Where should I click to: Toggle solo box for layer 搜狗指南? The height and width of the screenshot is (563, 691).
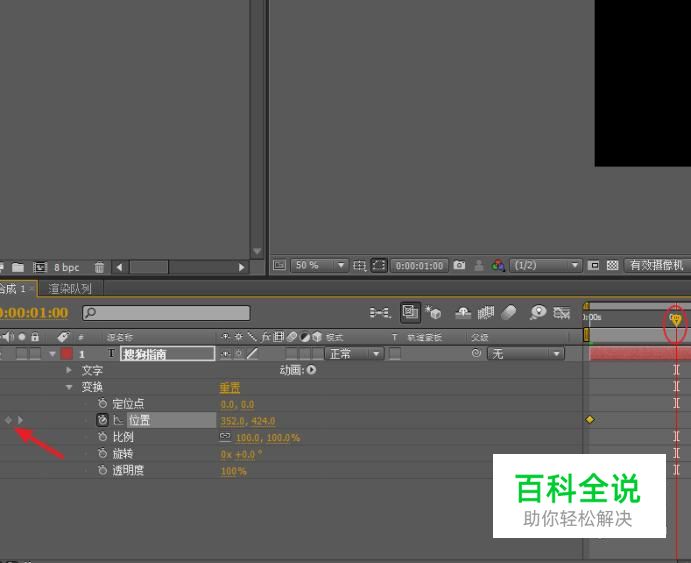(x=22, y=354)
